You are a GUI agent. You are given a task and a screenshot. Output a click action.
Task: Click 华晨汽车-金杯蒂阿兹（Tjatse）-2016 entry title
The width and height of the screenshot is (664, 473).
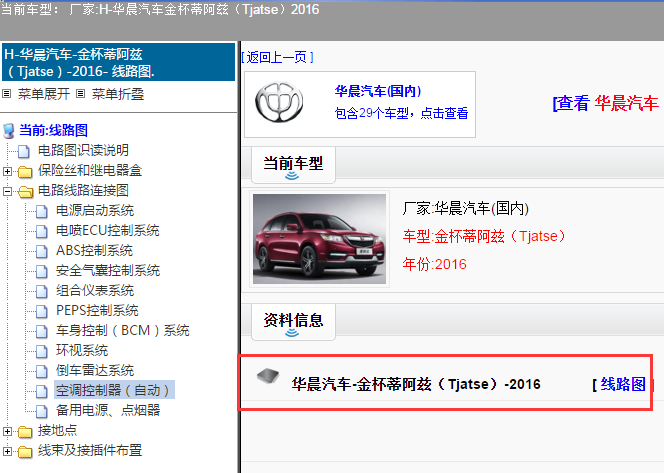pyautogui.click(x=416, y=384)
